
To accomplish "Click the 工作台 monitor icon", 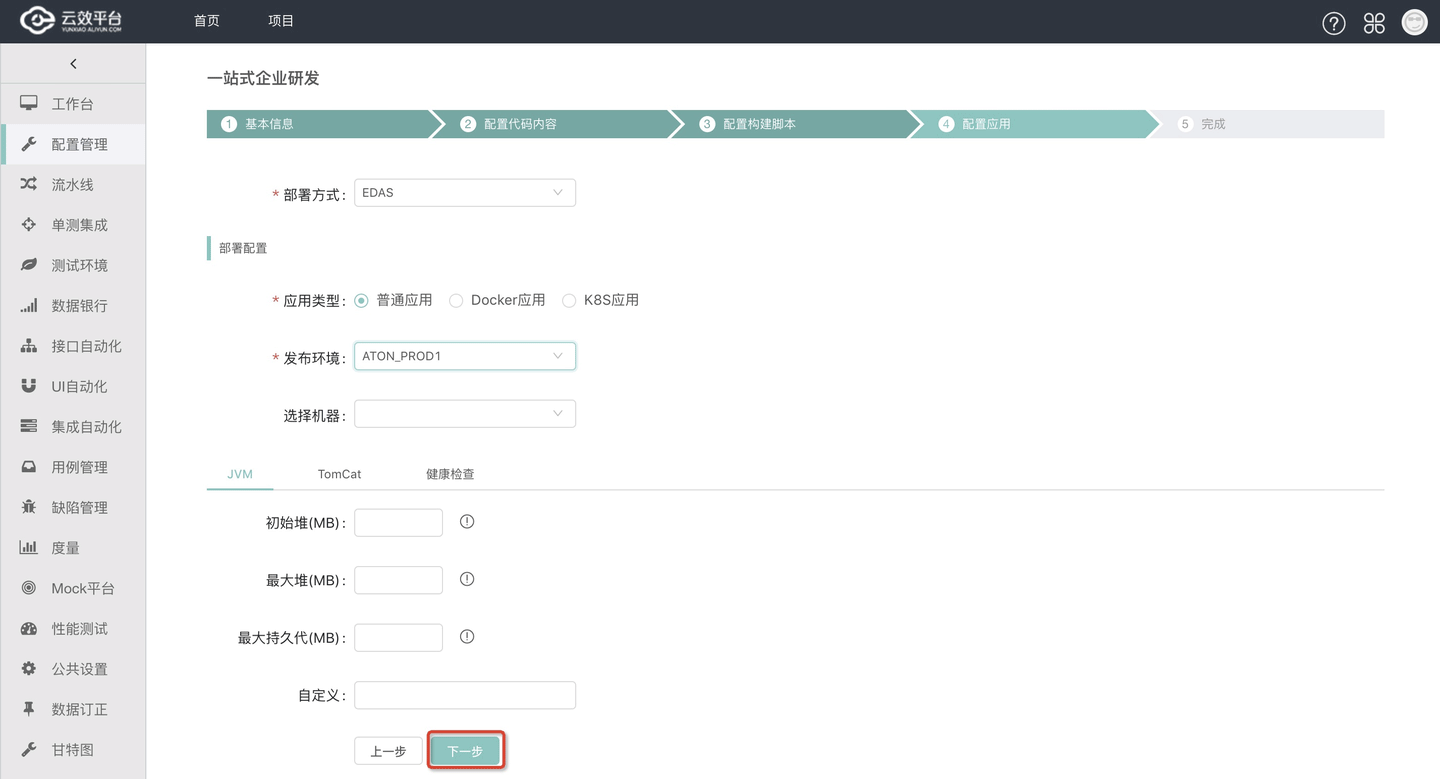I will click(29, 103).
